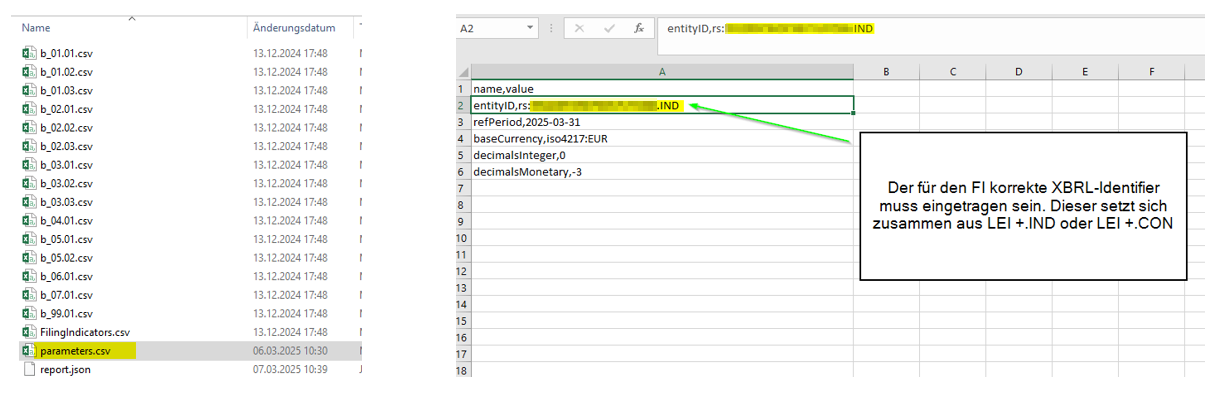Select the b_01.01.csv file name
Screen dimensions: 1221x398
(66, 53)
